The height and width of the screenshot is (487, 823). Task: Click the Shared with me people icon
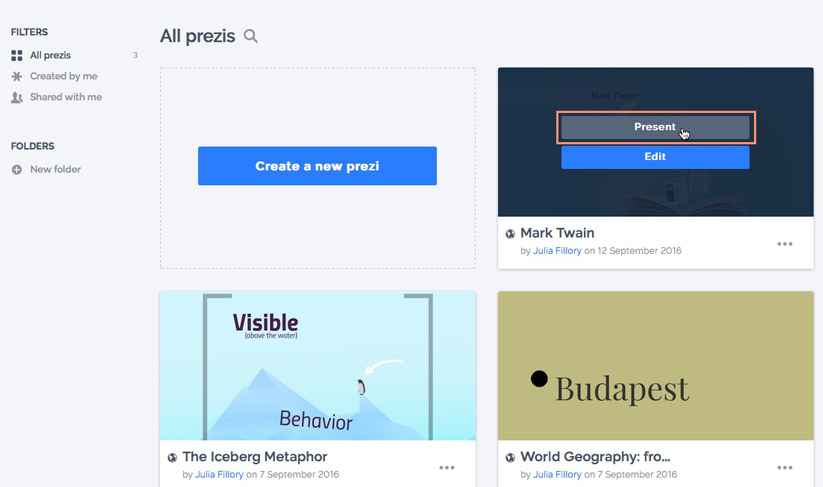pyautogui.click(x=17, y=98)
